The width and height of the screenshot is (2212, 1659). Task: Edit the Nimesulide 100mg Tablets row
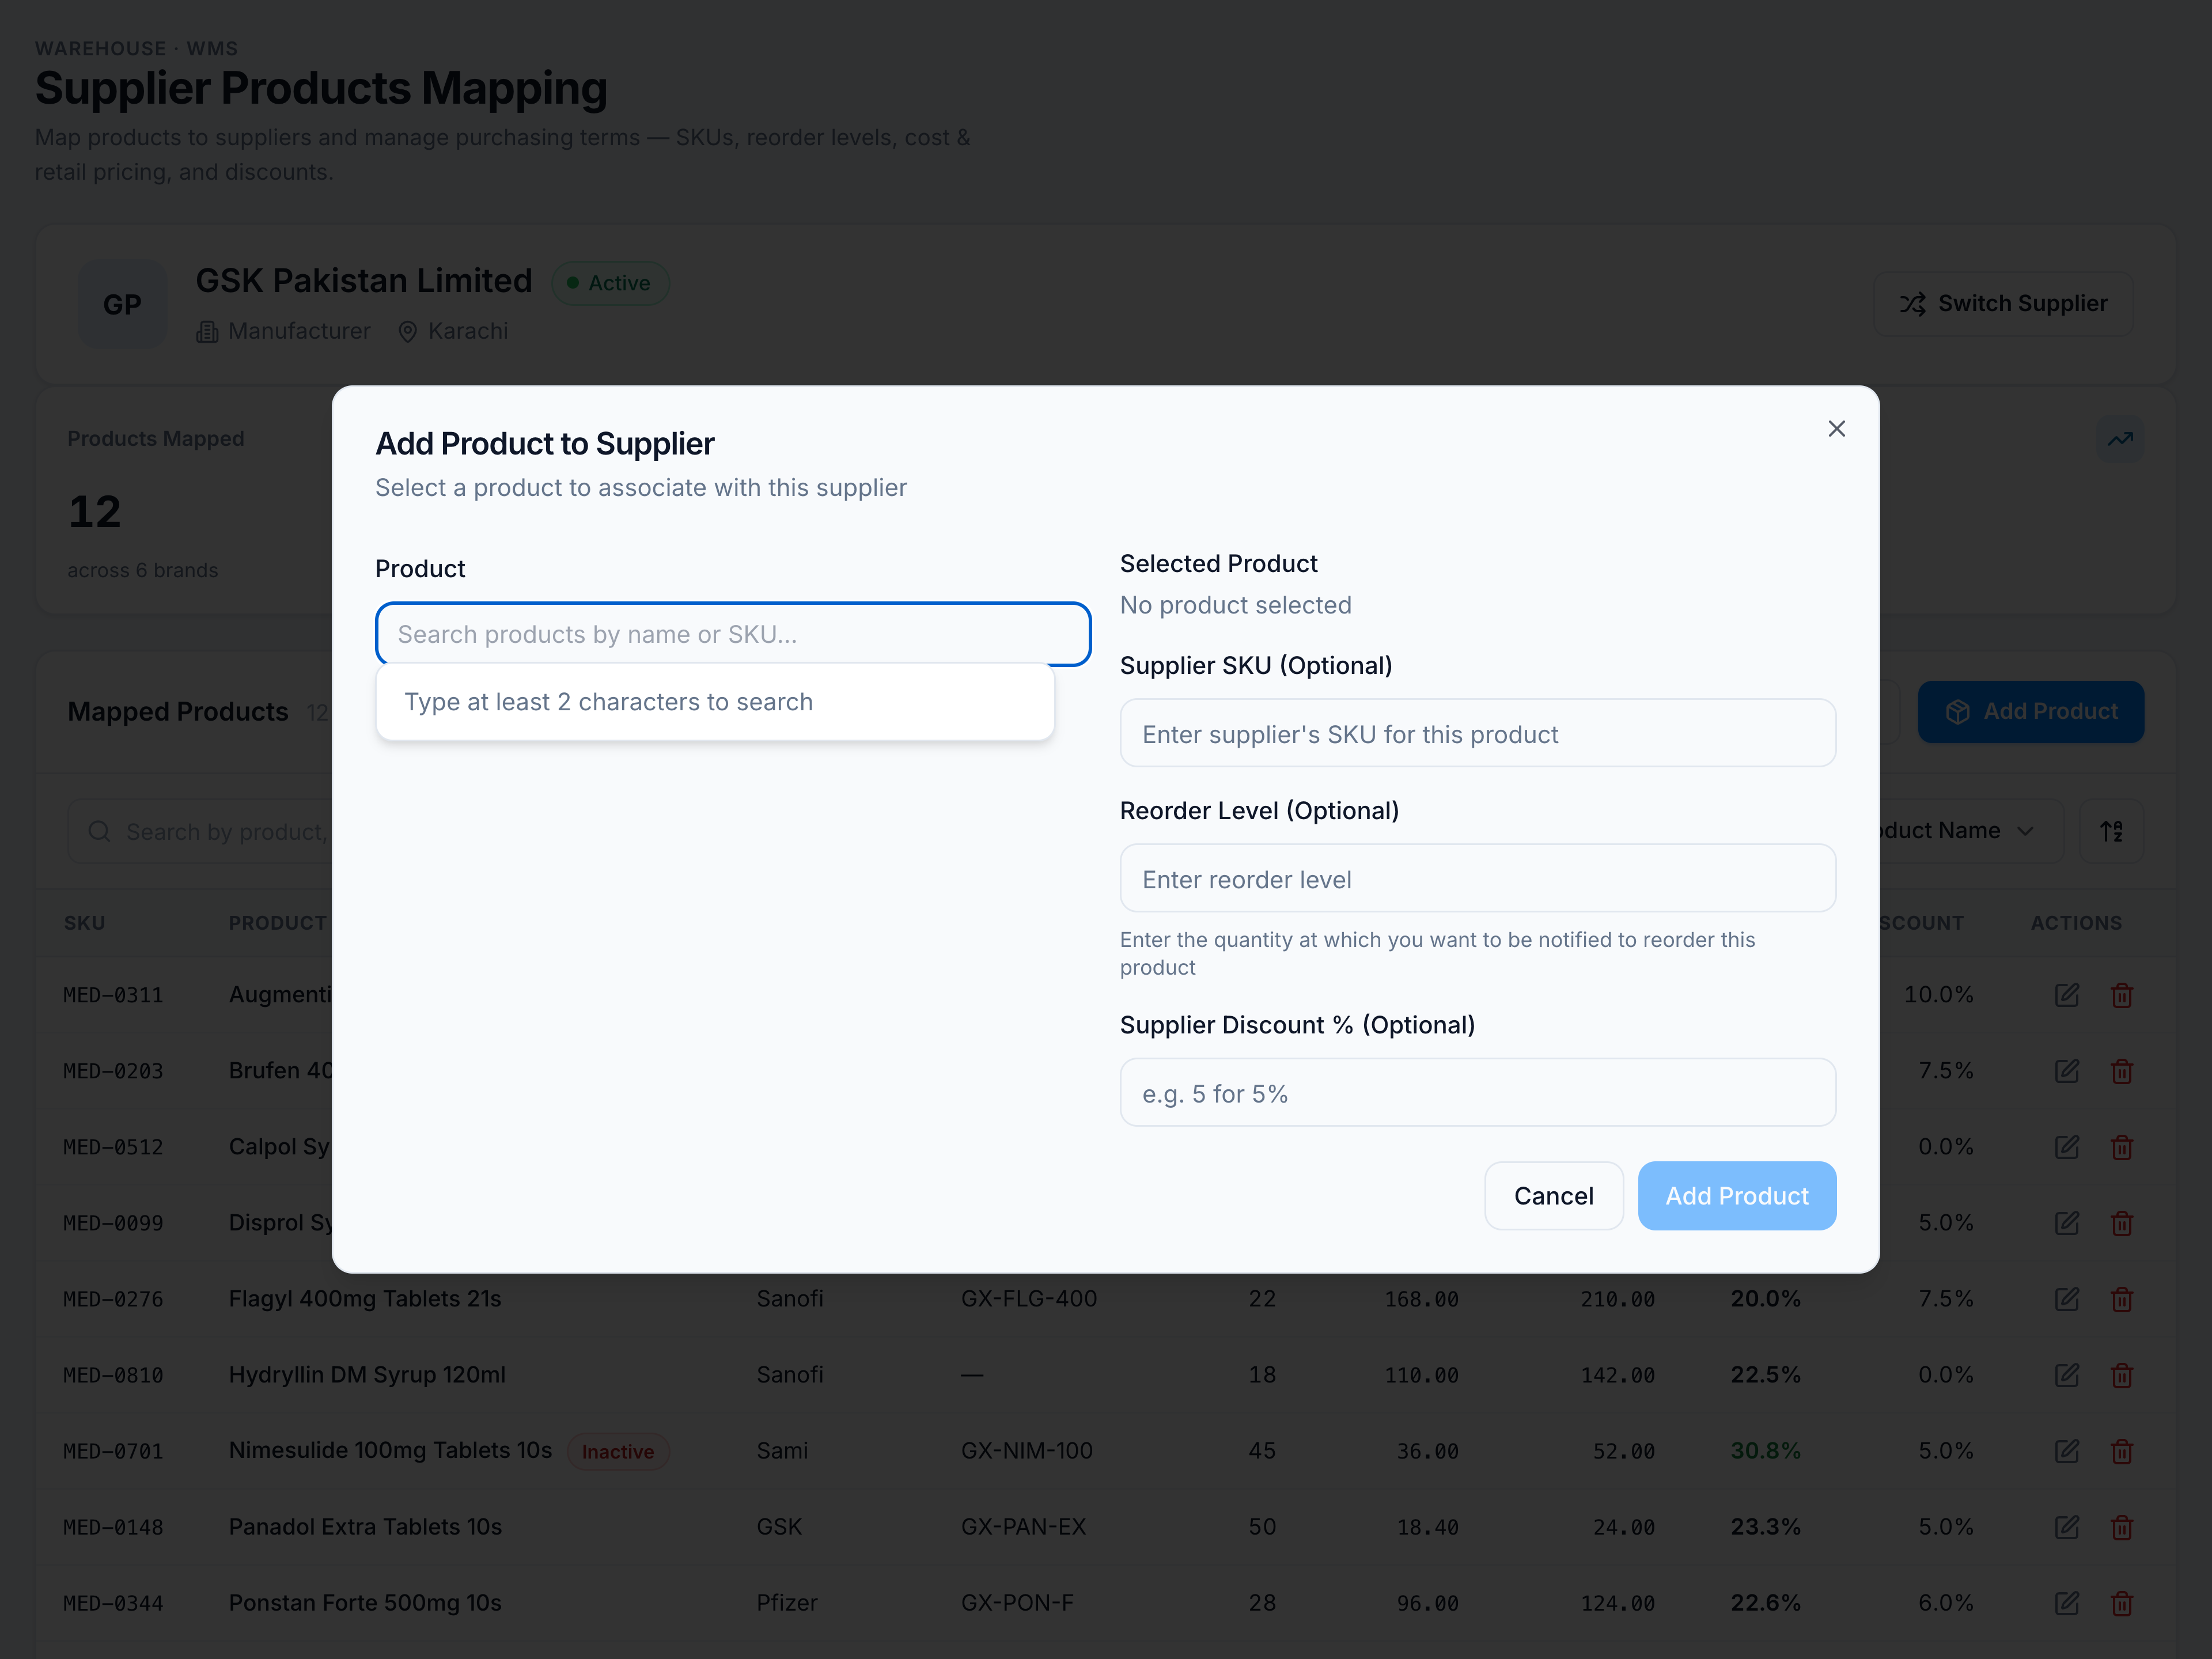tap(2067, 1451)
